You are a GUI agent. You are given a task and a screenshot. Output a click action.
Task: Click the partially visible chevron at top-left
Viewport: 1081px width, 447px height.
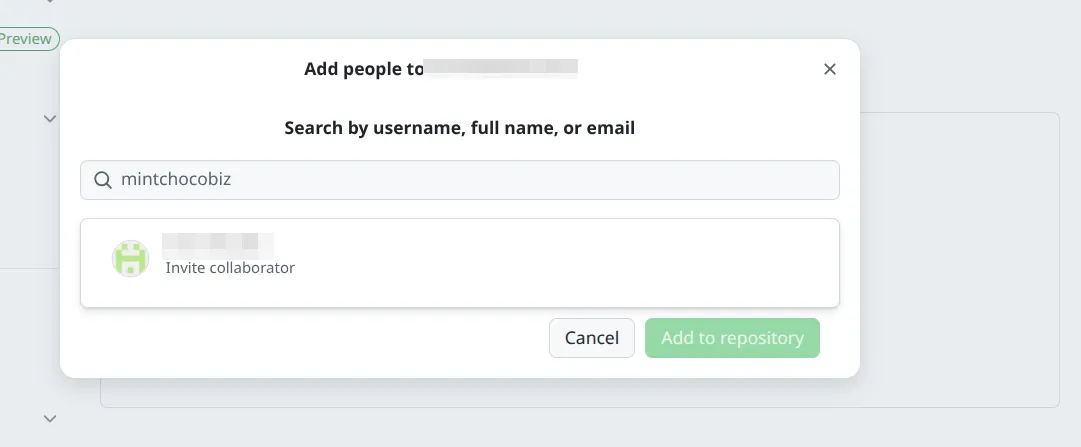pyautogui.click(x=50, y=3)
